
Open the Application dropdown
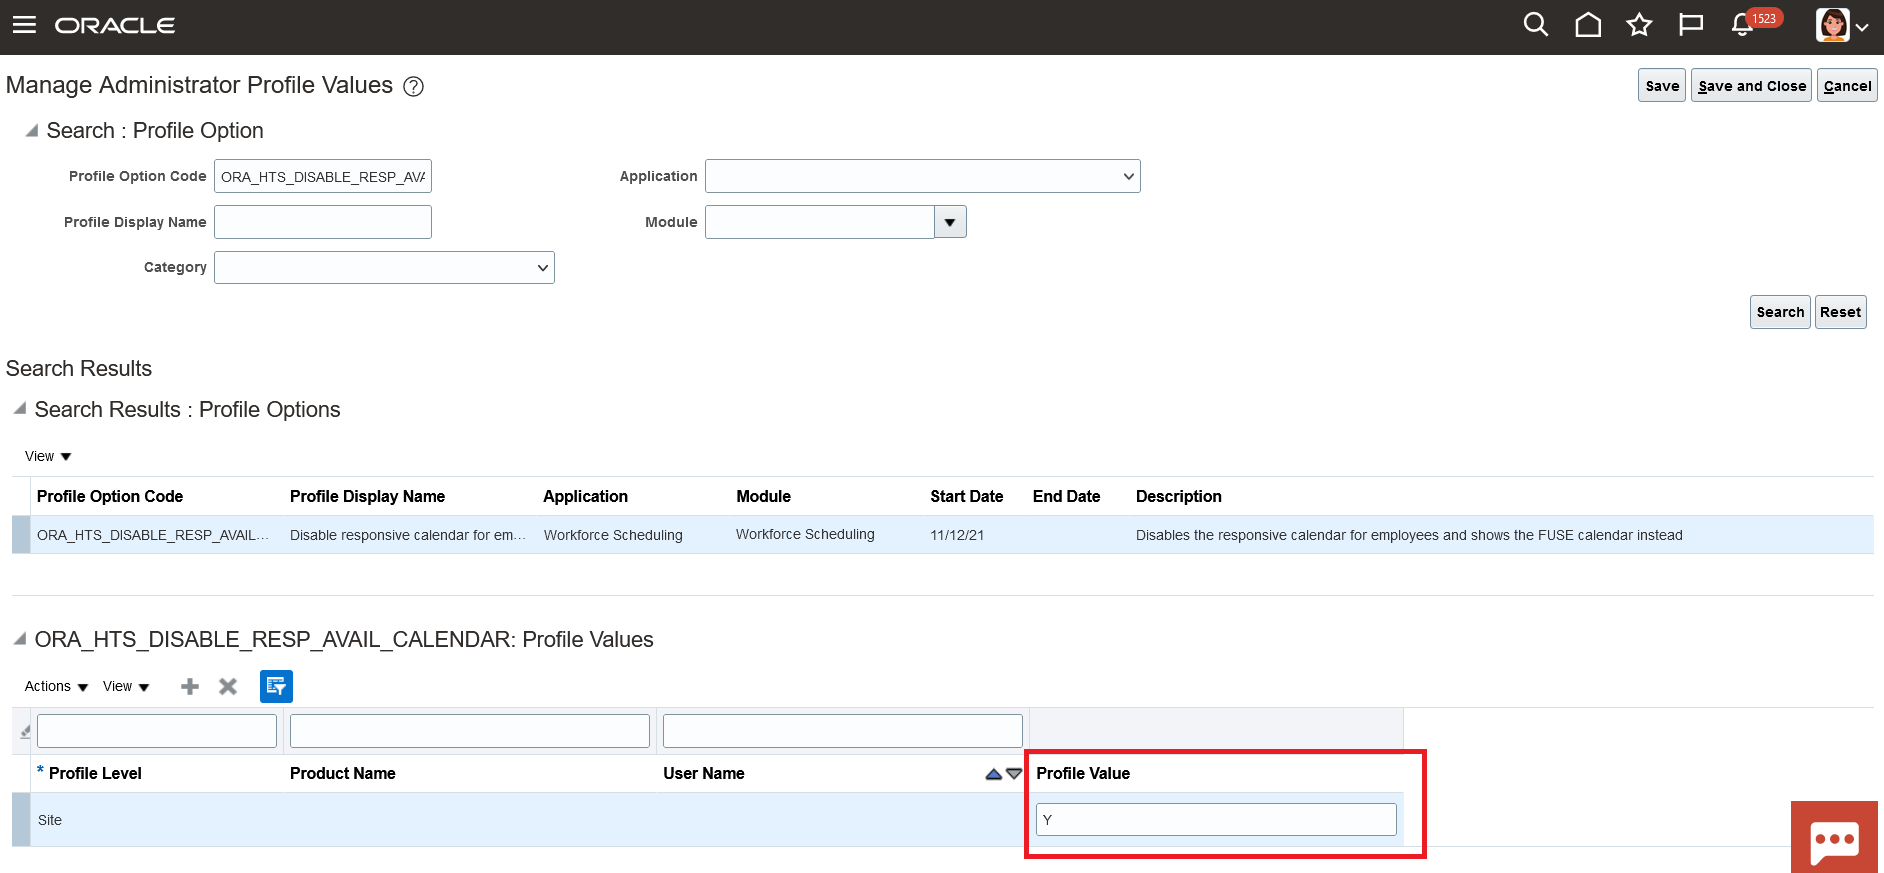[922, 176]
